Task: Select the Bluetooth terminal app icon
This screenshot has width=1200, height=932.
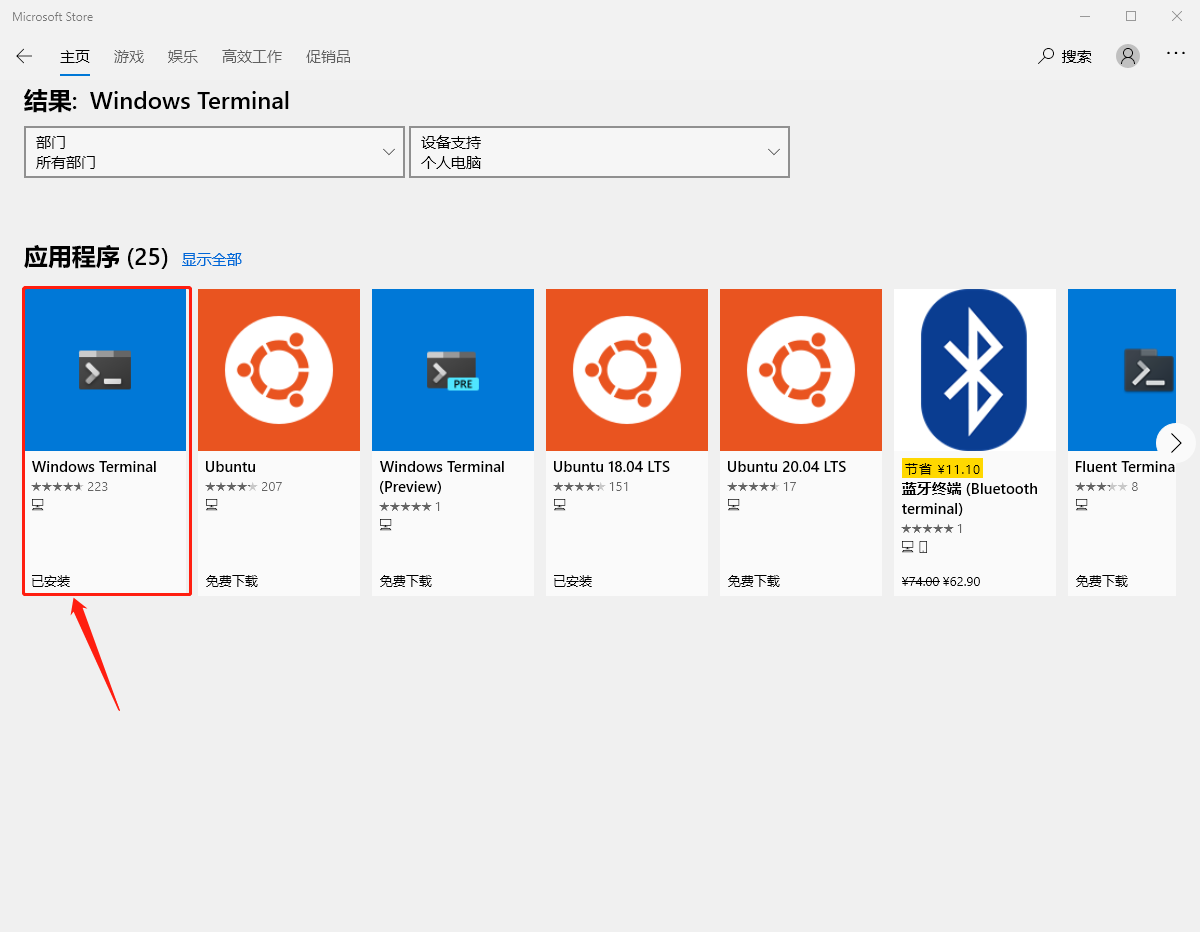Action: (x=975, y=370)
